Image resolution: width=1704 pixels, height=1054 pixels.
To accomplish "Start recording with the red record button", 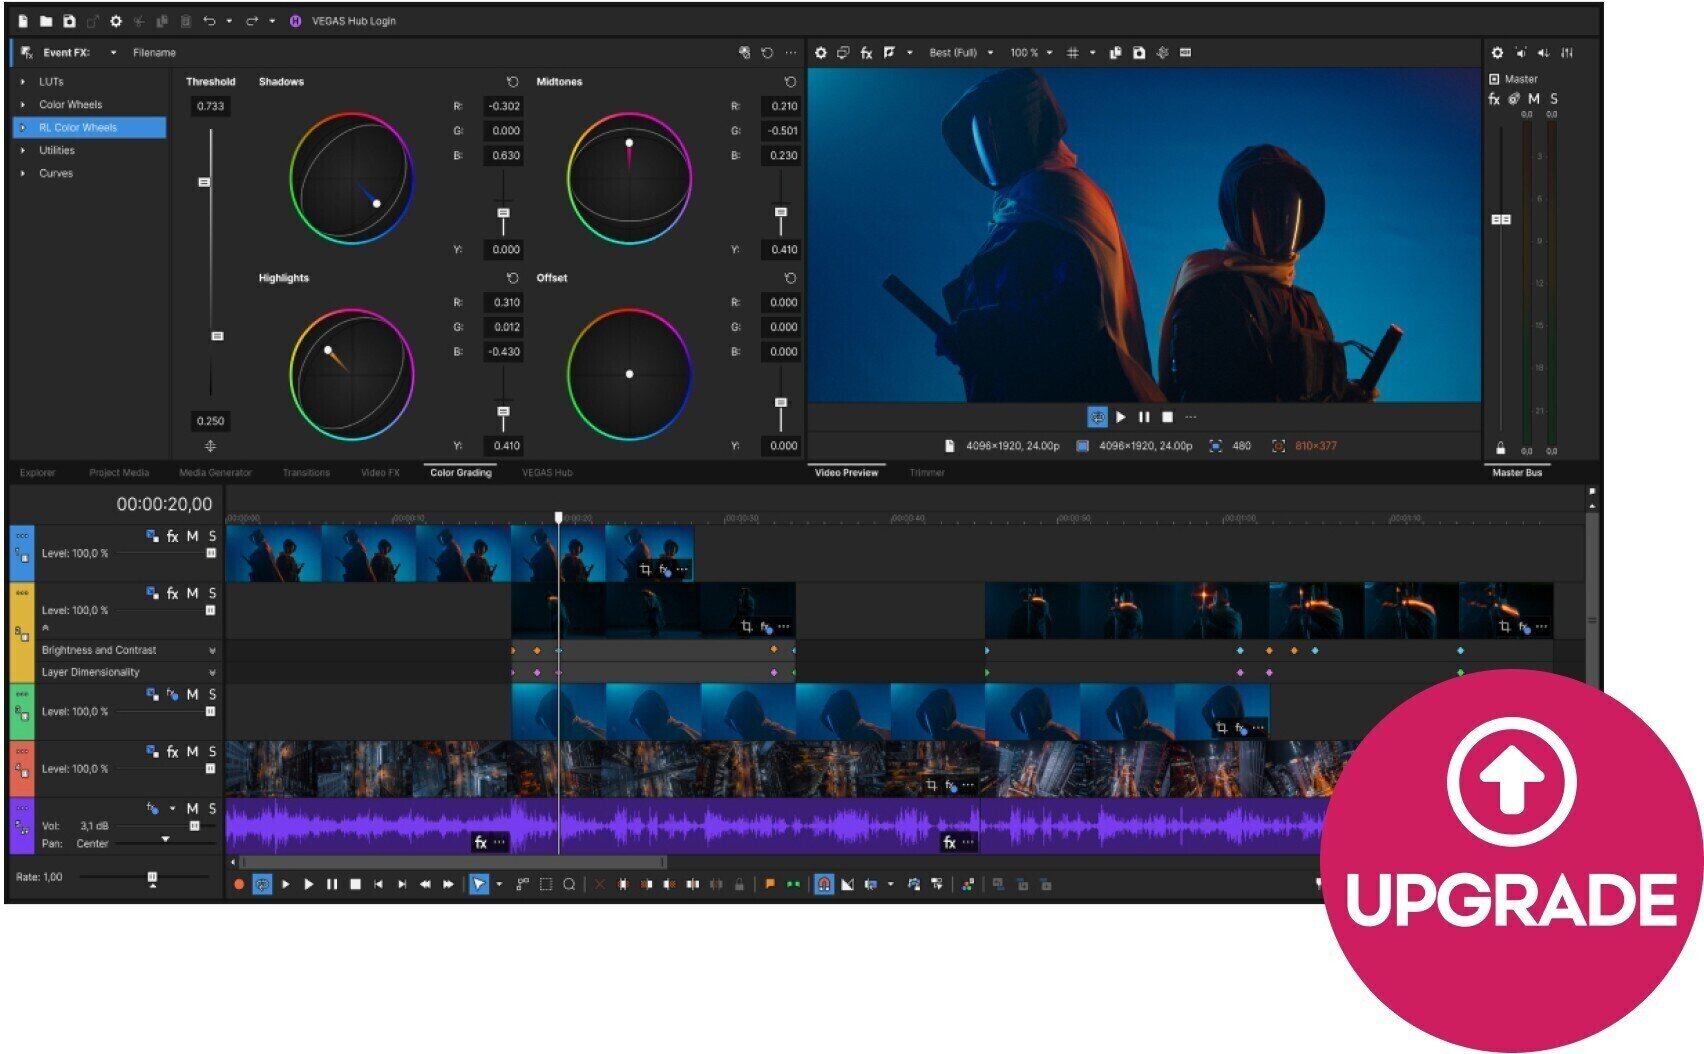I will [239, 884].
